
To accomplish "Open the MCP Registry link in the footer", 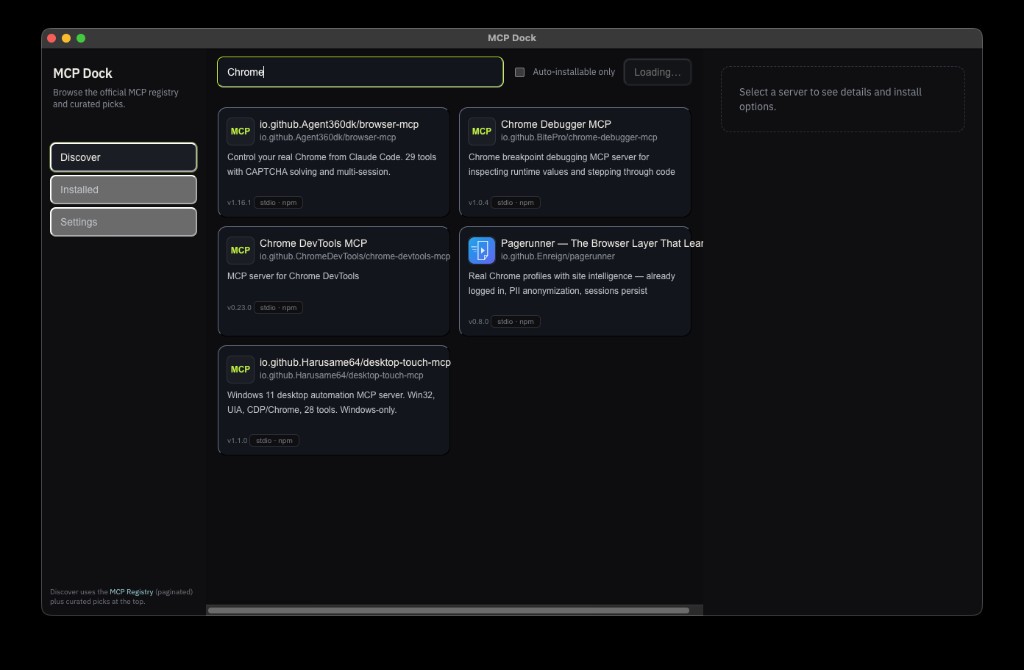I will (x=129, y=591).
